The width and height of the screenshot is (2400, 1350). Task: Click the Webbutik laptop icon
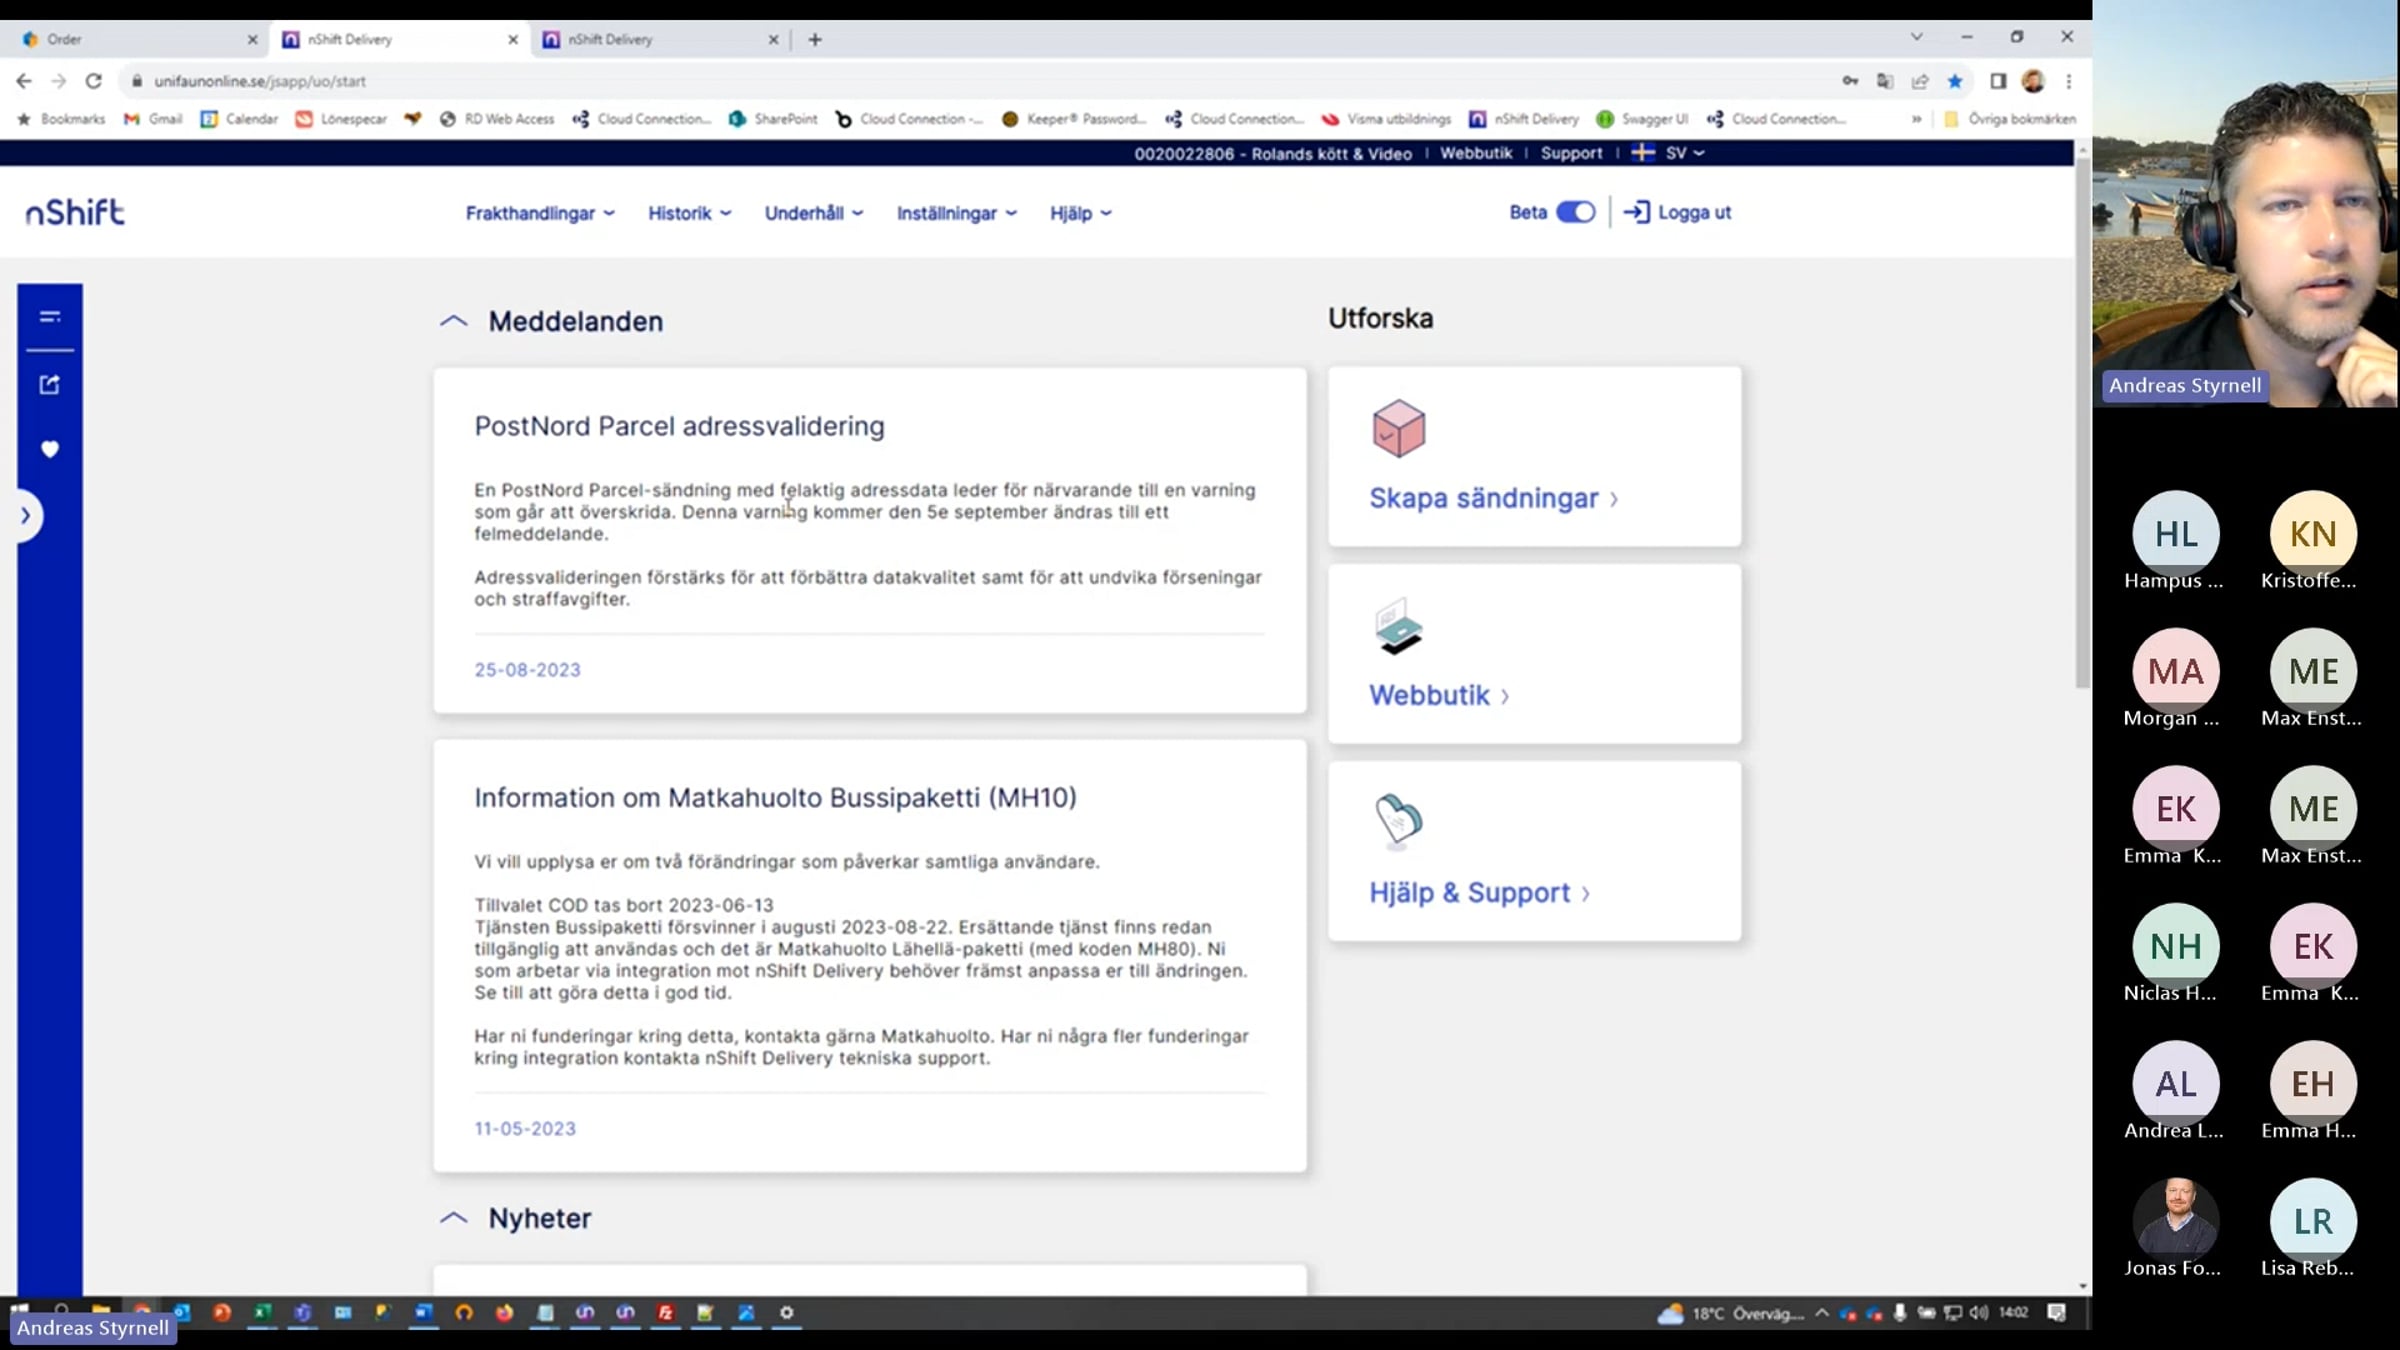(1398, 627)
